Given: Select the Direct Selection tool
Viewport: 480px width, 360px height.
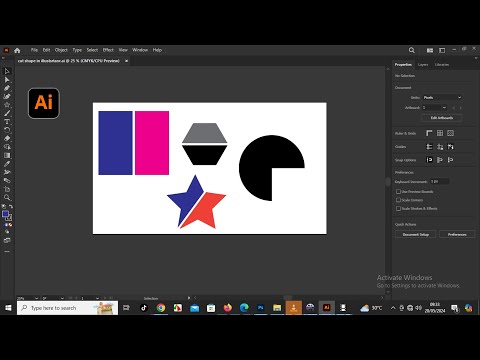Looking at the screenshot, I should [7, 80].
